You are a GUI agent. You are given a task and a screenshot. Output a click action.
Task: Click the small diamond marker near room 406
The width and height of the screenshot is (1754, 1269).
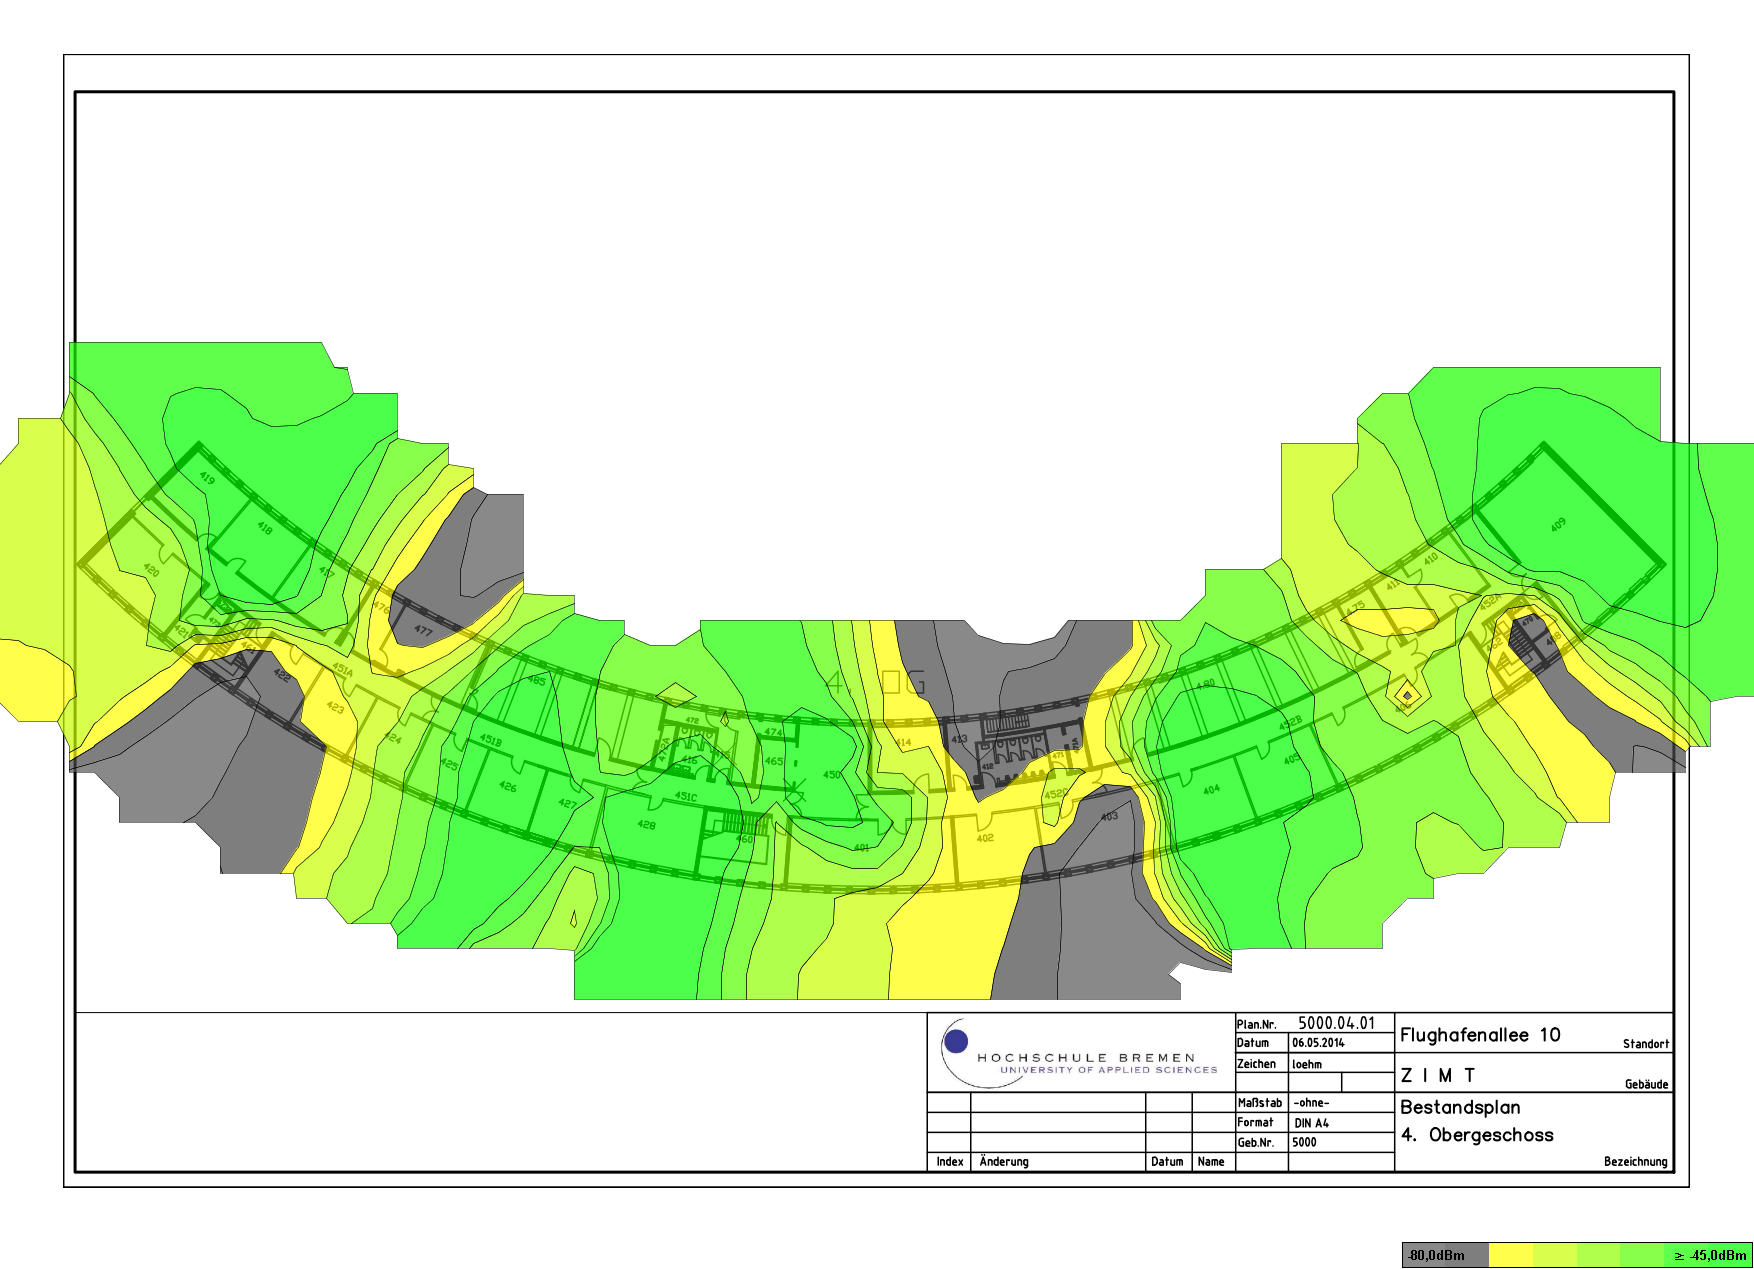coord(1406,694)
